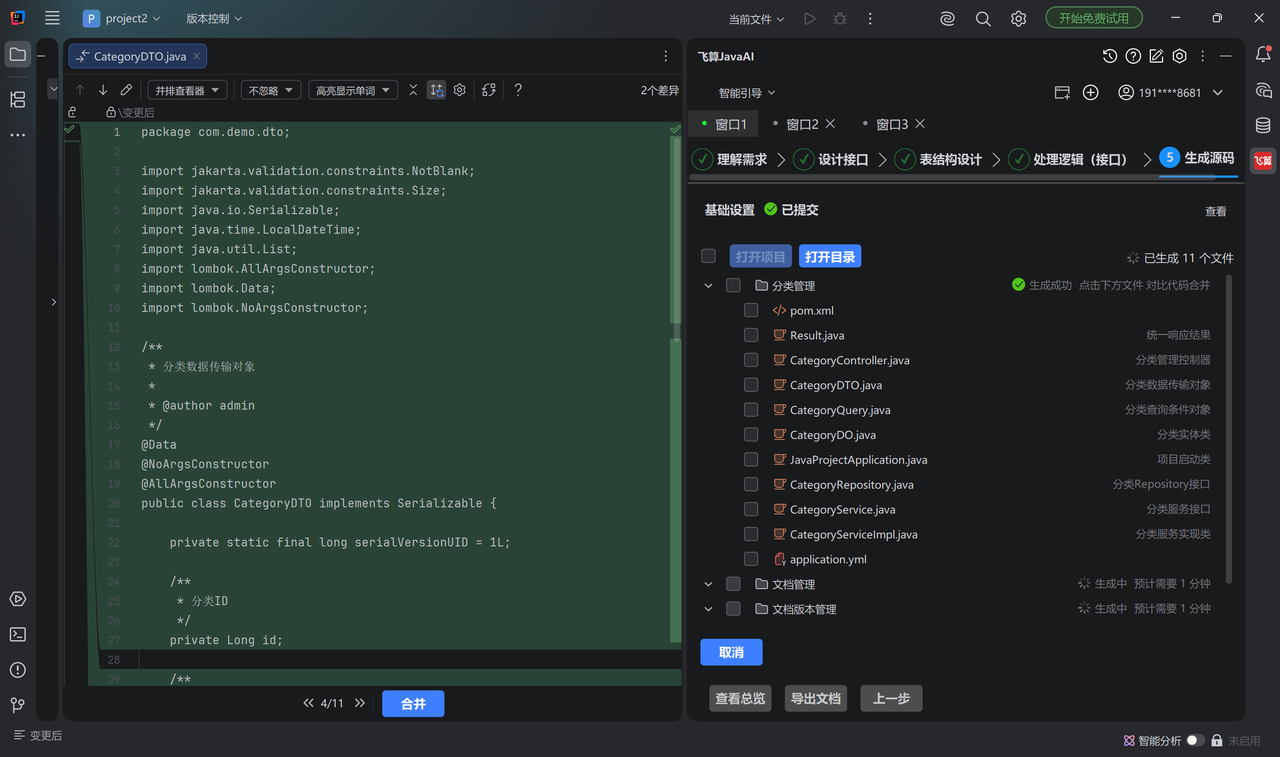Toggle synchronize scrolling in diff viewer
Screen dimensions: 1280x757
pyautogui.click(x=436, y=90)
